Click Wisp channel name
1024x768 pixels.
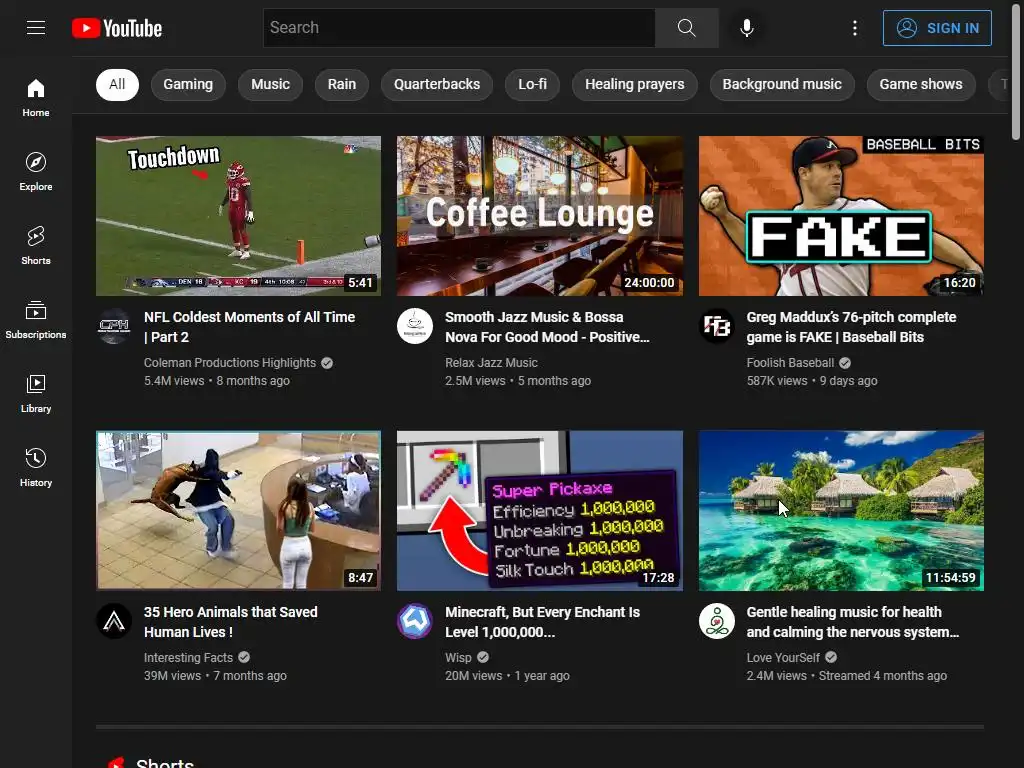tap(458, 658)
